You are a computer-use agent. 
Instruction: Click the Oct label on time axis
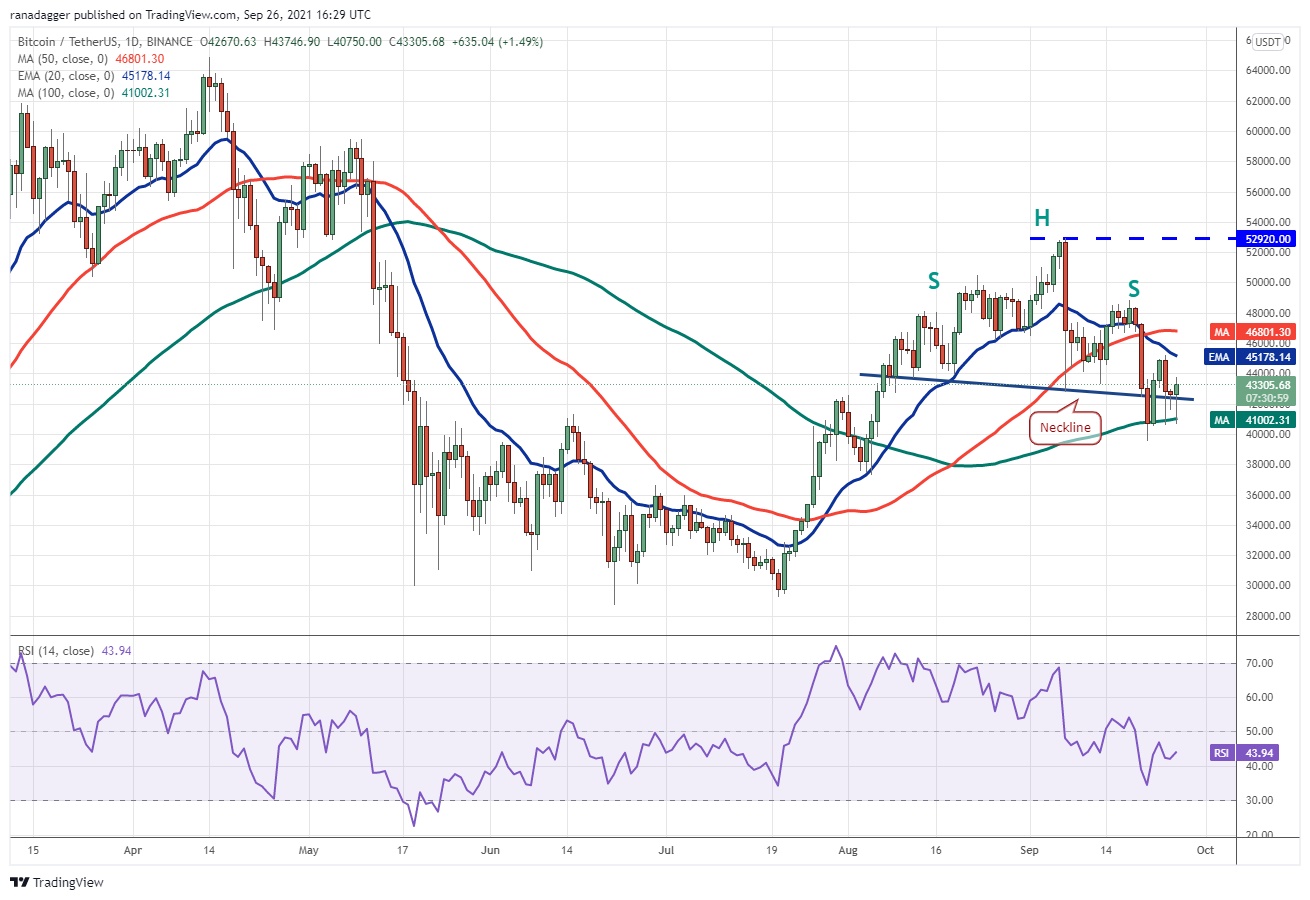click(1205, 852)
